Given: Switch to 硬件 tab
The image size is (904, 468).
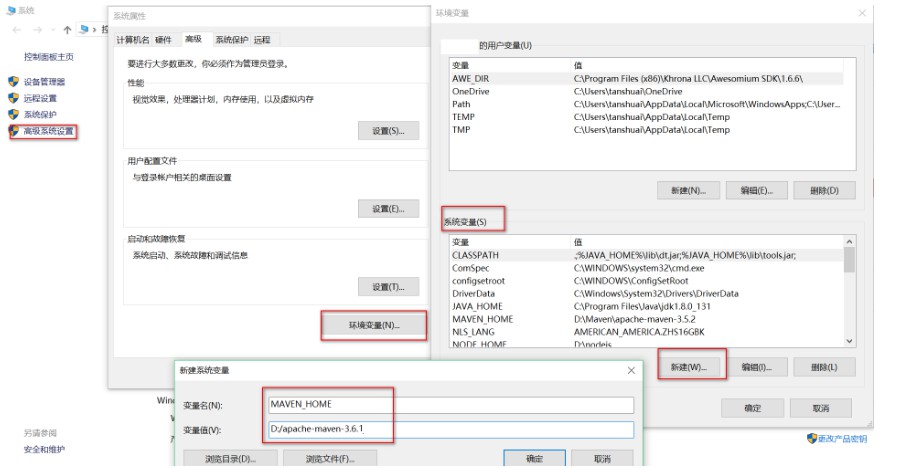Looking at the screenshot, I should (x=164, y=39).
